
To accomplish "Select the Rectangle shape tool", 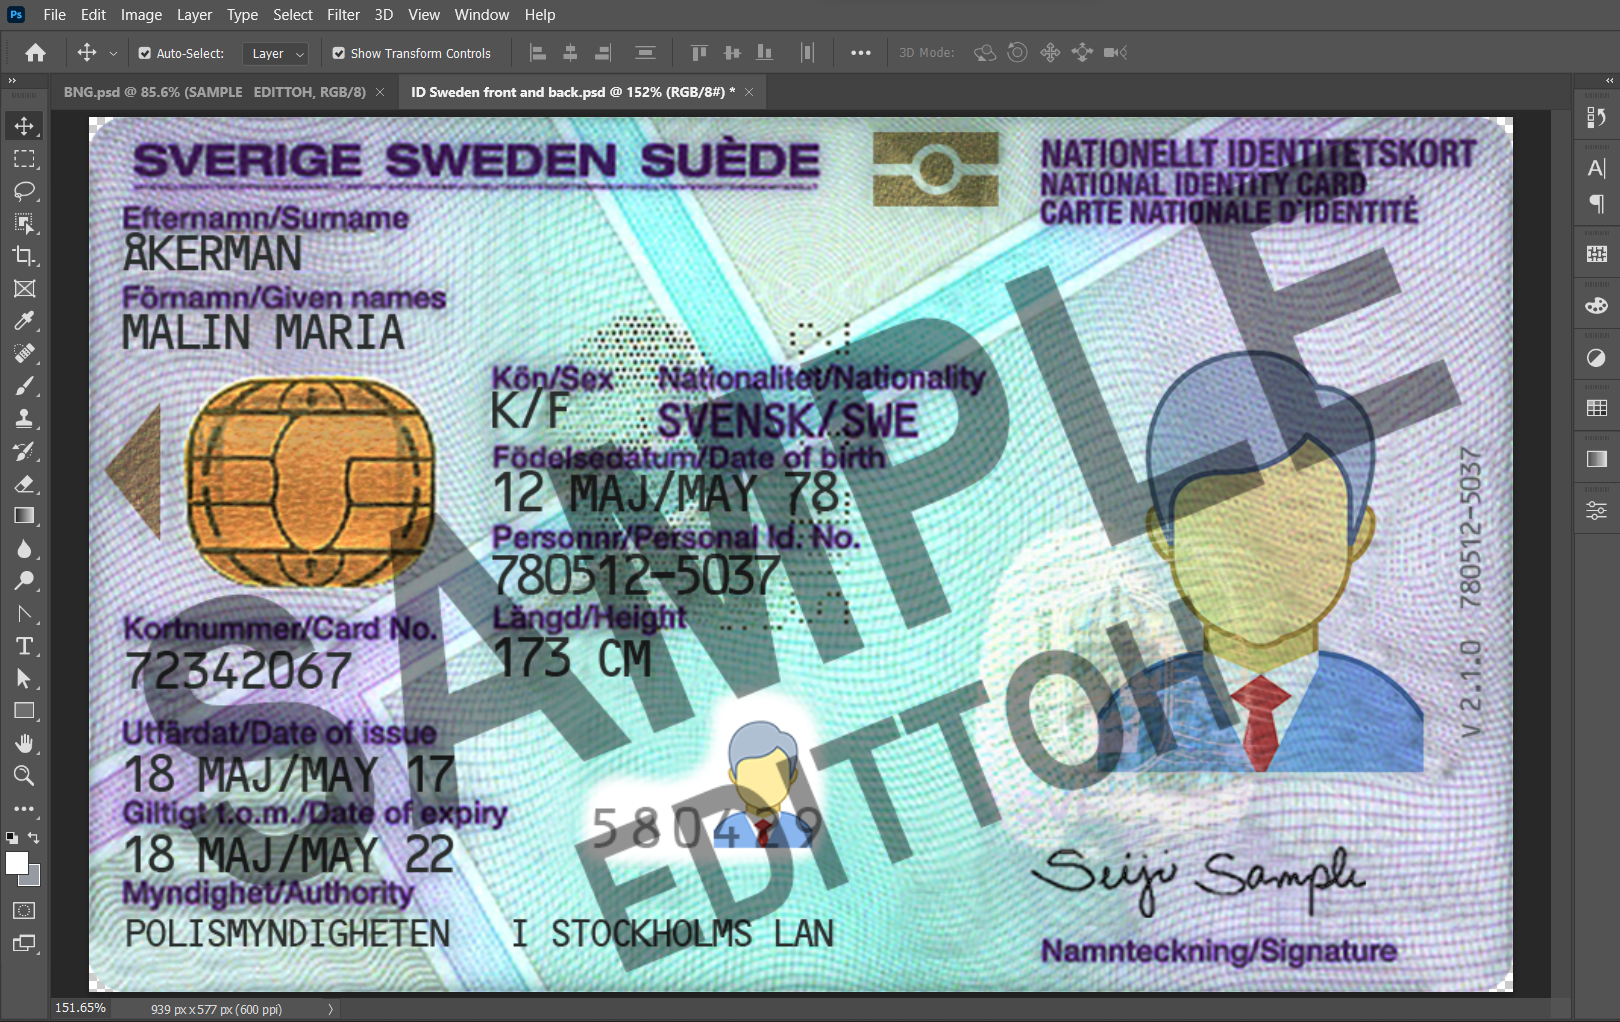I will [x=24, y=711].
